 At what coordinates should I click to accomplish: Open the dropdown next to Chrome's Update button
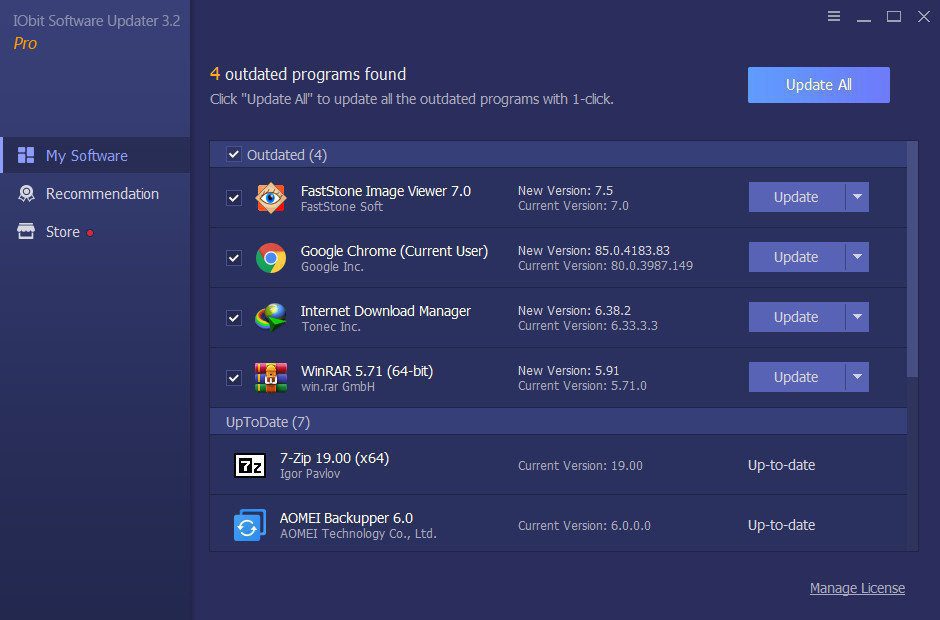(859, 257)
